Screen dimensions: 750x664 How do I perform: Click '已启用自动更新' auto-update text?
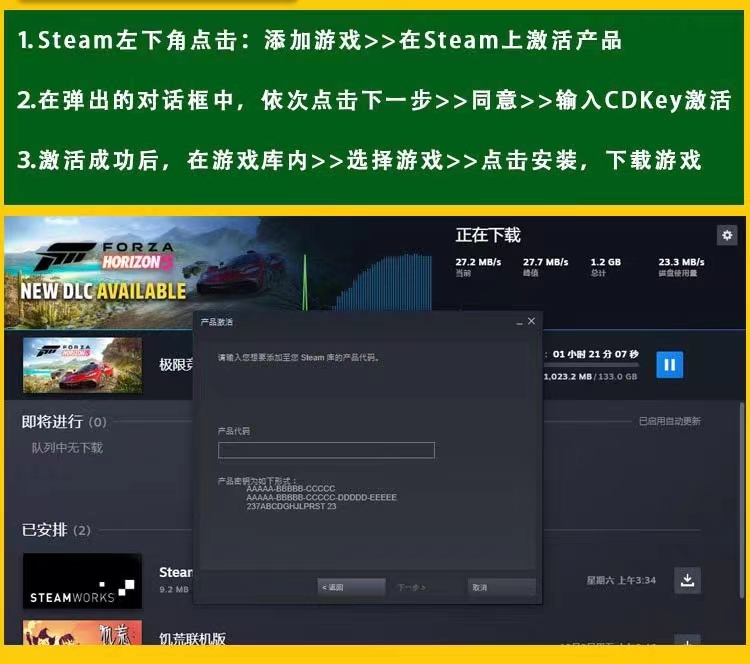pos(670,421)
